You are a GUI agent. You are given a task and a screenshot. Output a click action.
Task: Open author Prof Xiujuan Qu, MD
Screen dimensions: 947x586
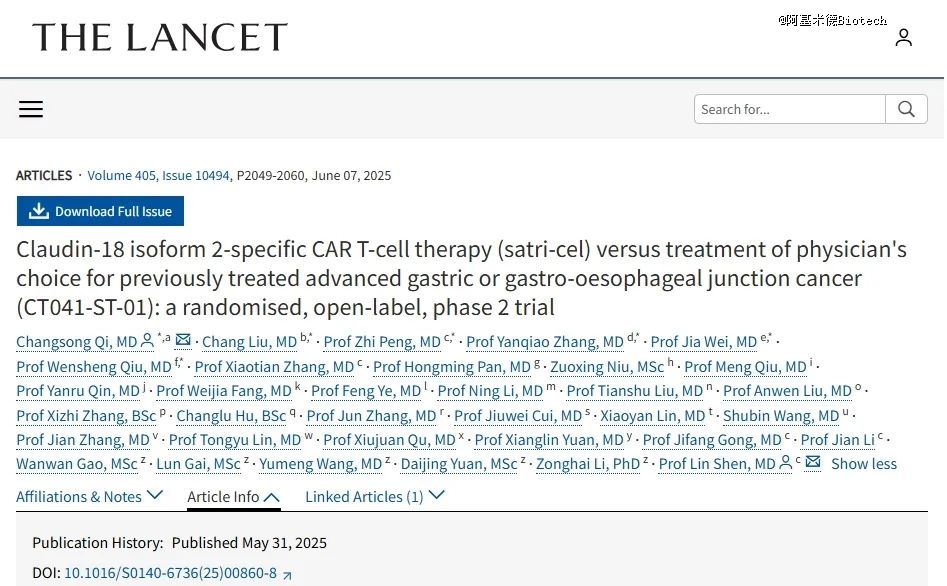point(389,440)
